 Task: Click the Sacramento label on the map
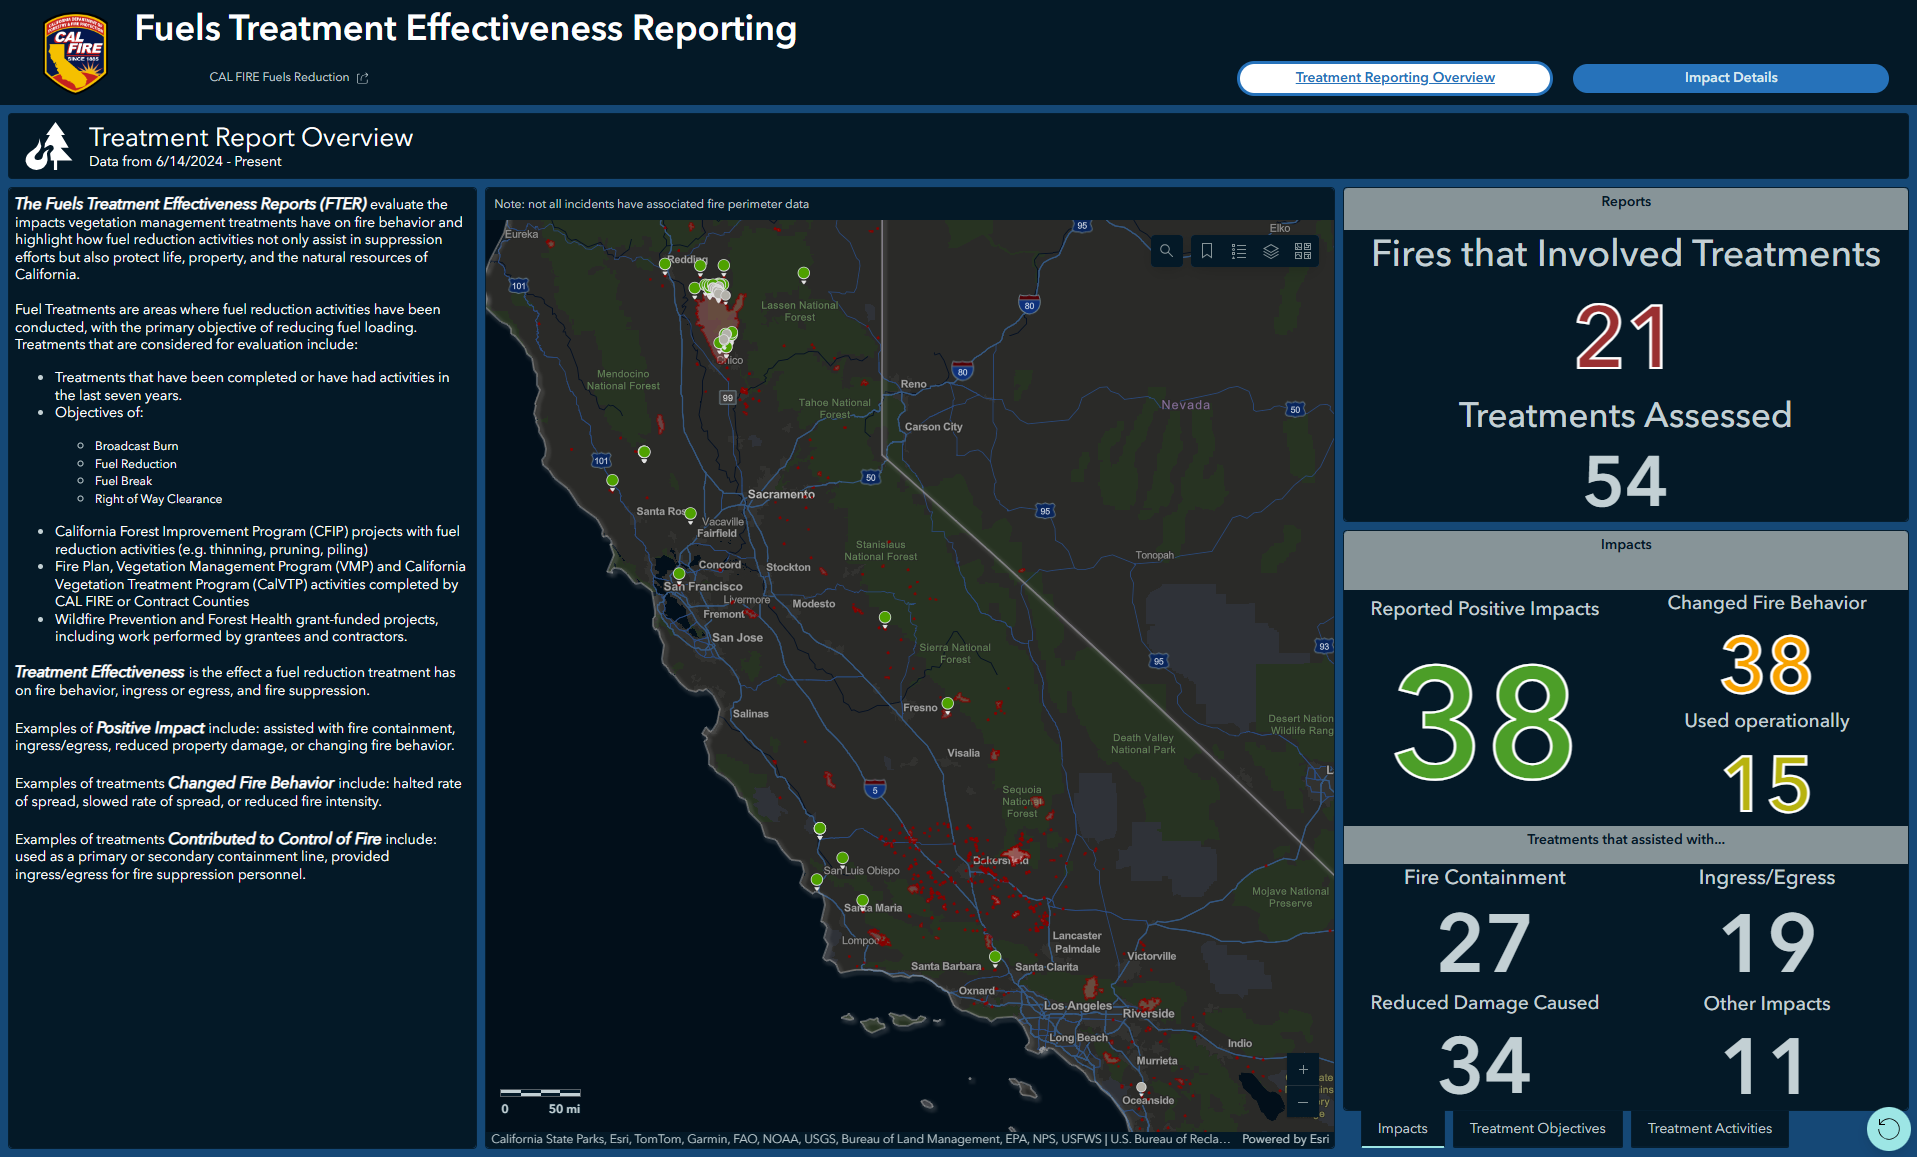(x=781, y=495)
